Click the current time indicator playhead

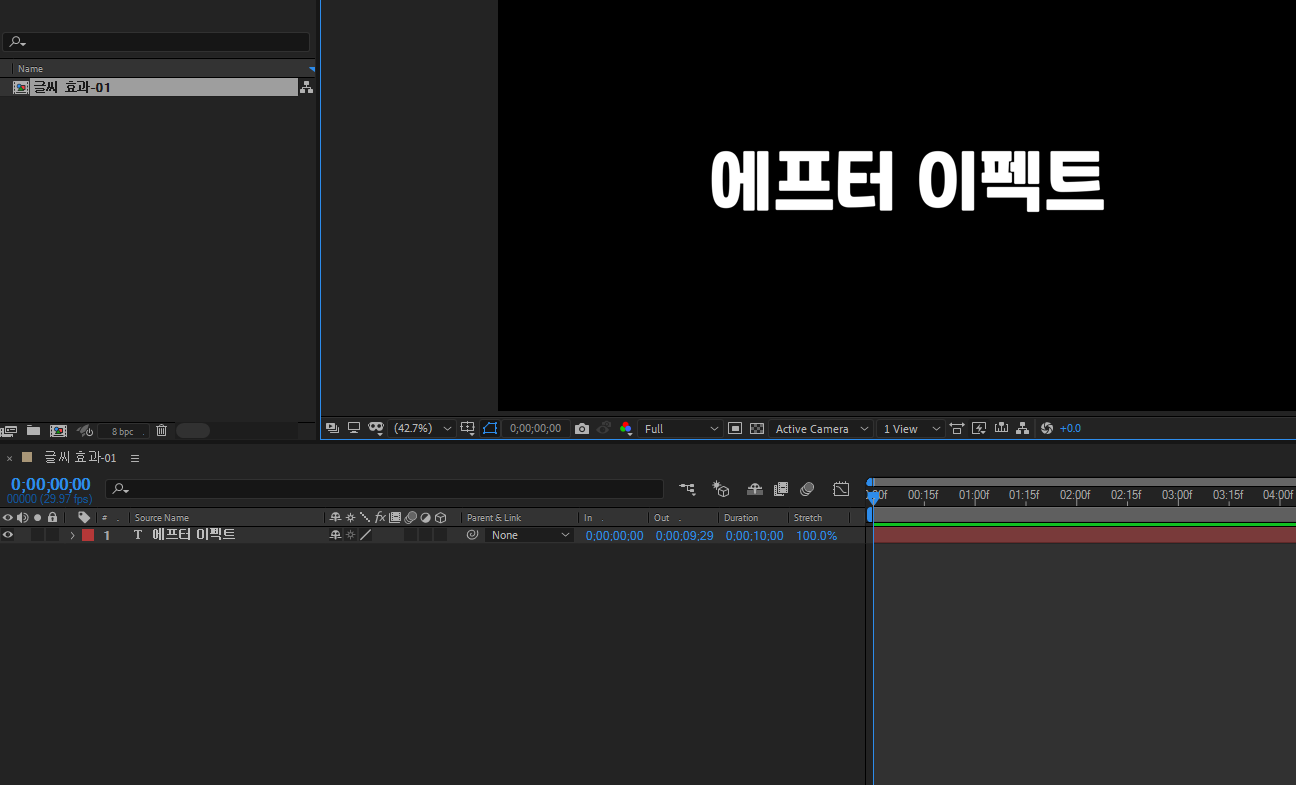873,496
